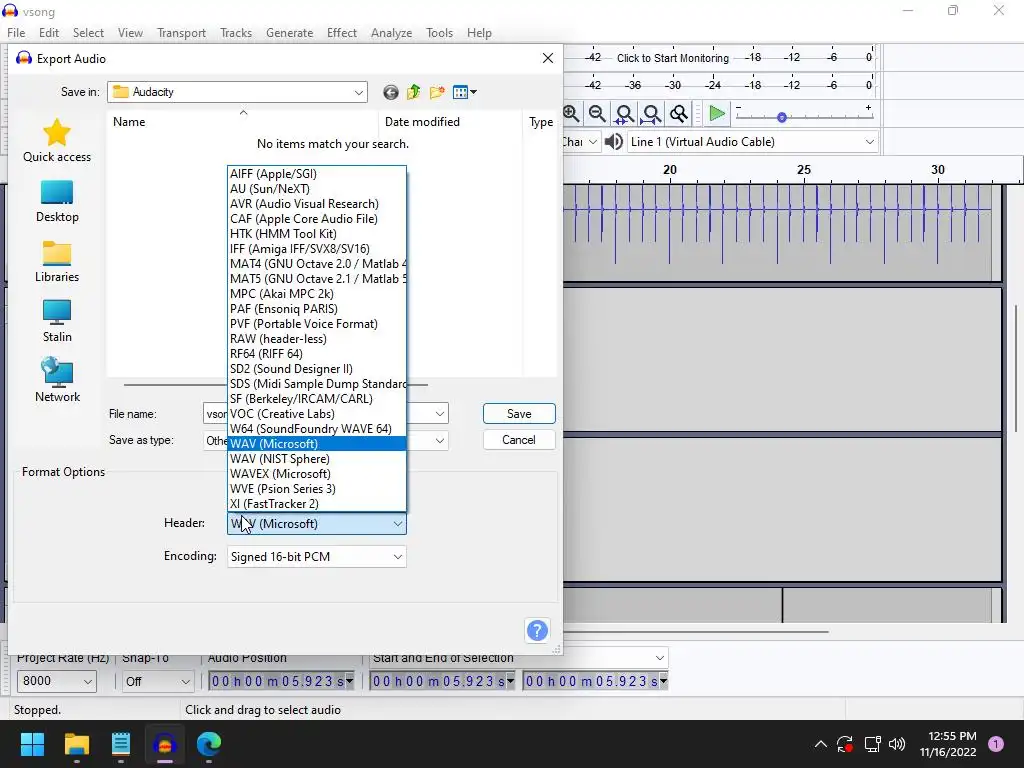Screen dimensions: 1024x768
Task: Click the Zoom Out magnifier icon
Action: (597, 114)
